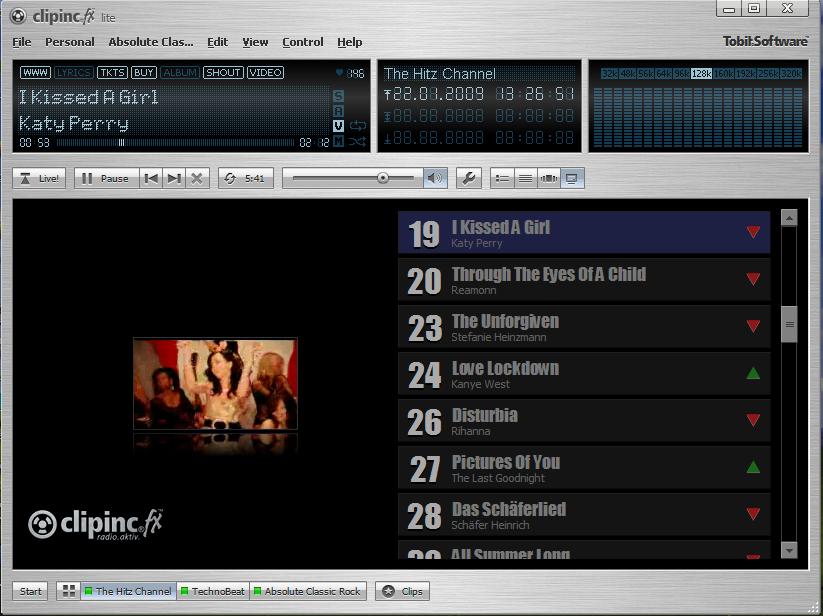The image size is (823, 616).
Task: Switch to the plain lines list view icon
Action: (x=525, y=178)
